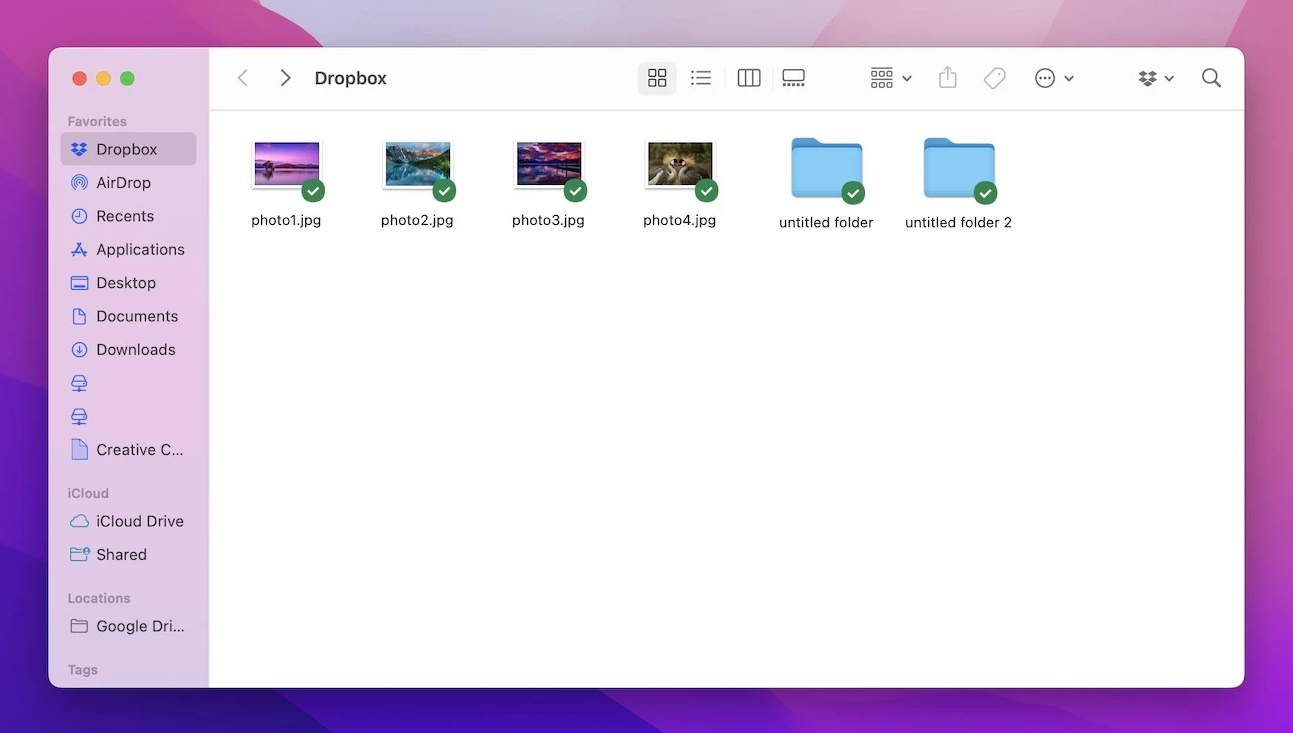This screenshot has height=733, width=1293.
Task: Open the Share icon in toolbar
Action: pyautogui.click(x=947, y=77)
